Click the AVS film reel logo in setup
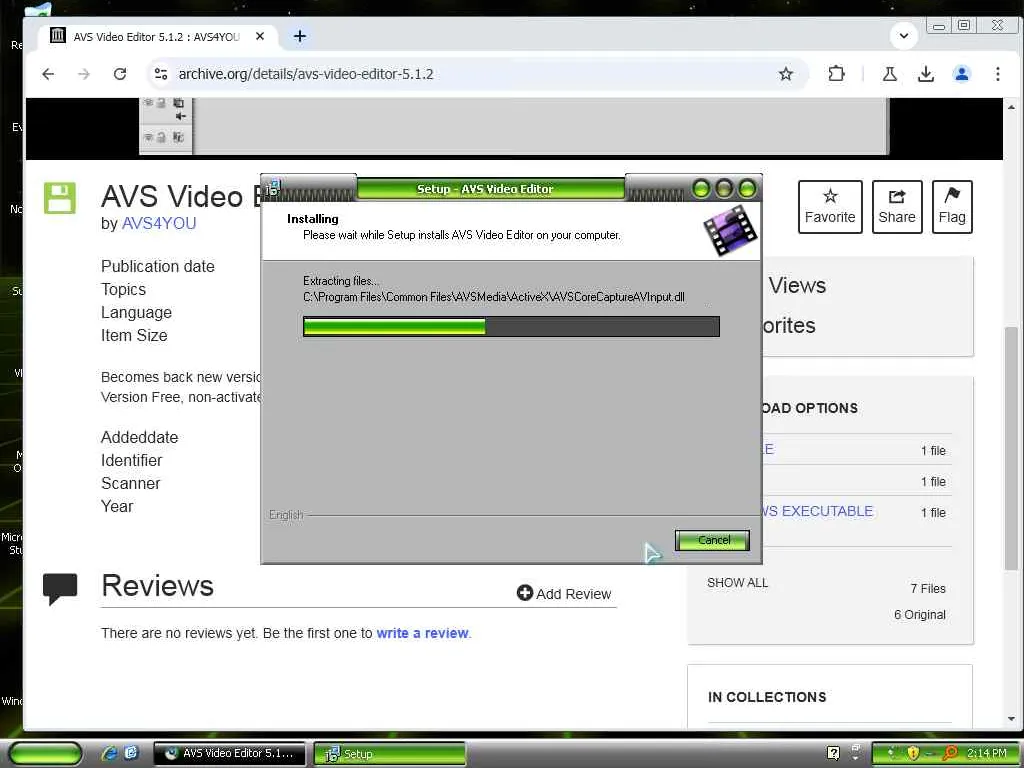Image resolution: width=1024 pixels, height=768 pixels. pos(731,230)
